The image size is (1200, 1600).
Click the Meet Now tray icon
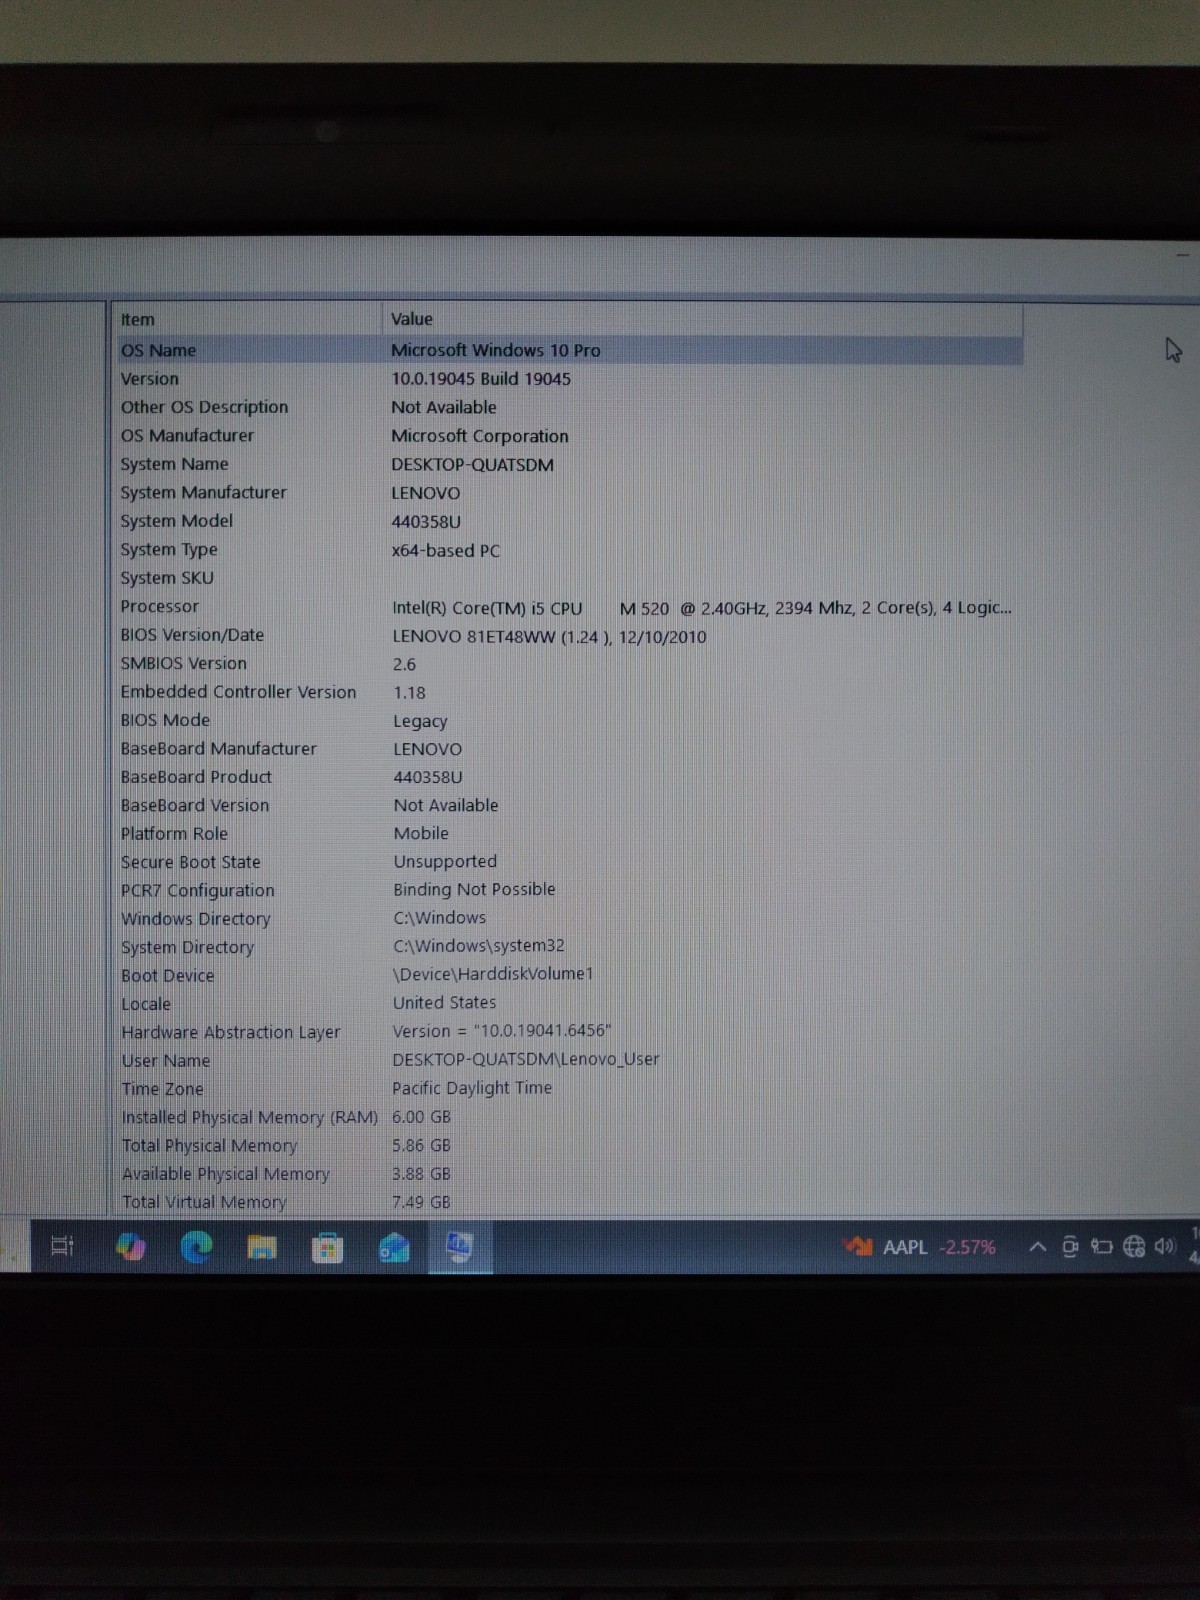pos(1070,1246)
